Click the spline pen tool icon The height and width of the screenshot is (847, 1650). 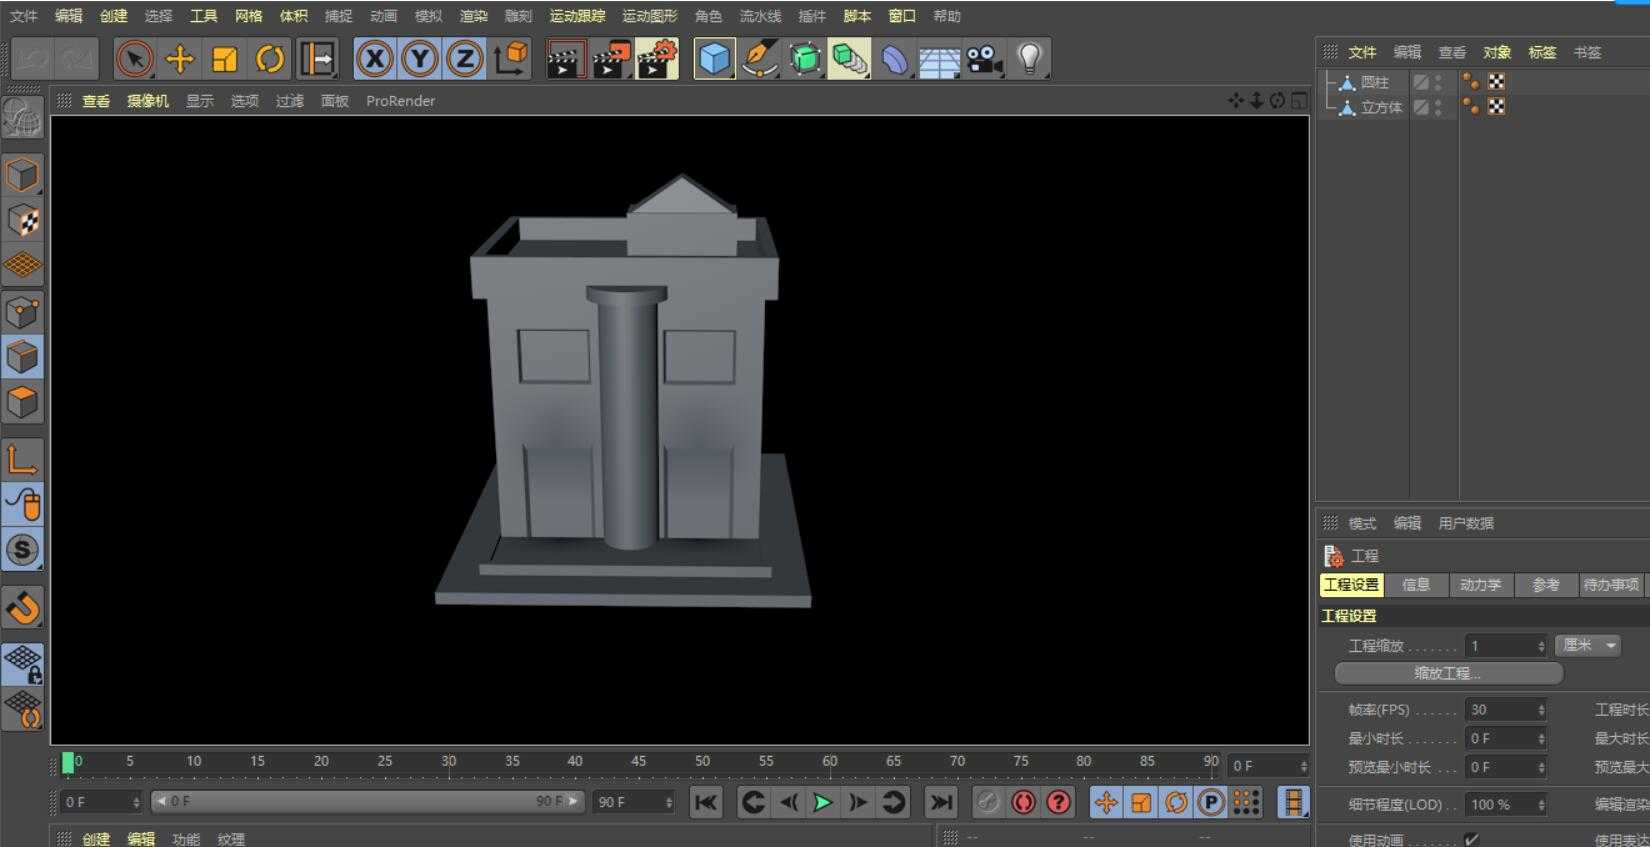point(760,59)
